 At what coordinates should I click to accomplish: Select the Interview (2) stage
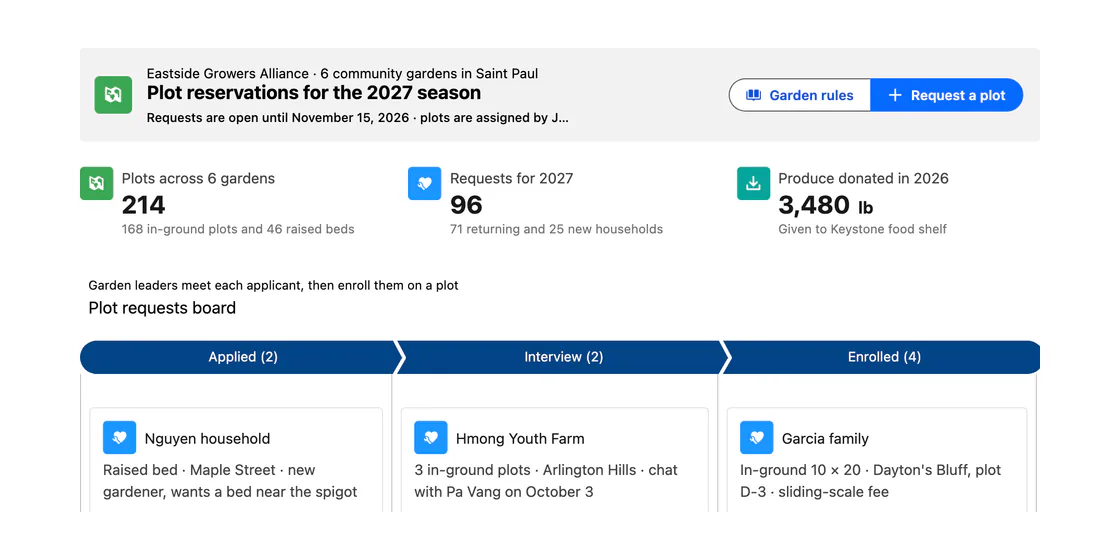(x=564, y=357)
